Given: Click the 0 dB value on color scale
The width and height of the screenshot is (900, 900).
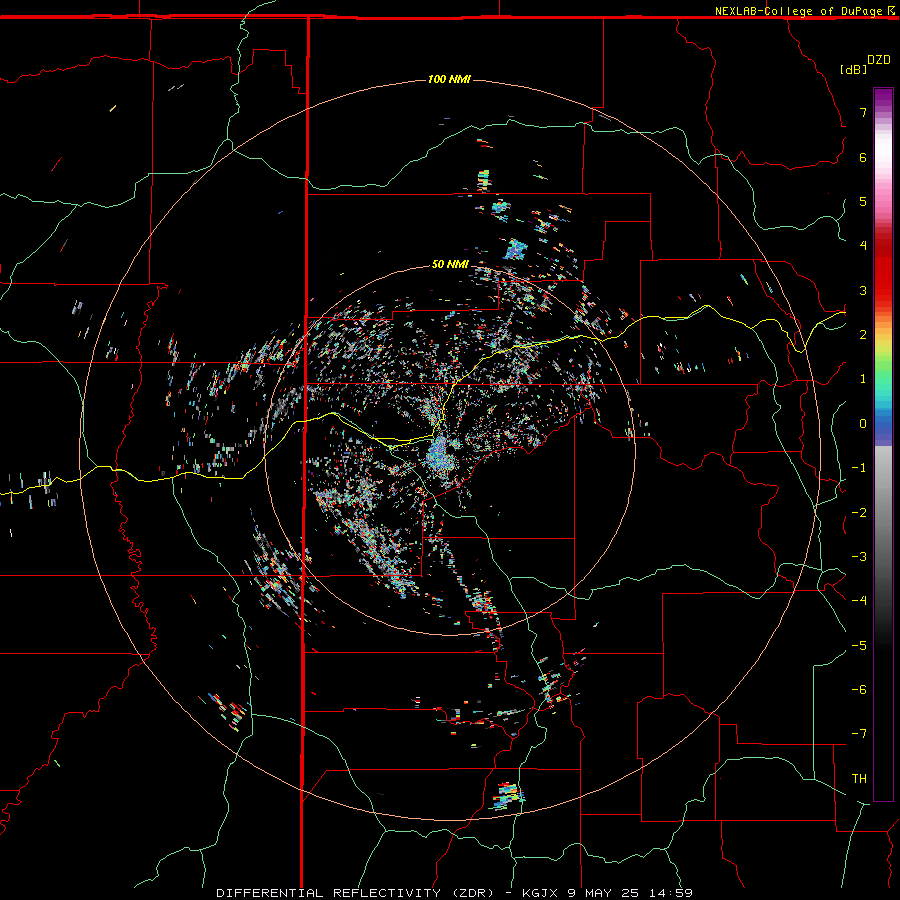Looking at the screenshot, I should pos(863,424).
